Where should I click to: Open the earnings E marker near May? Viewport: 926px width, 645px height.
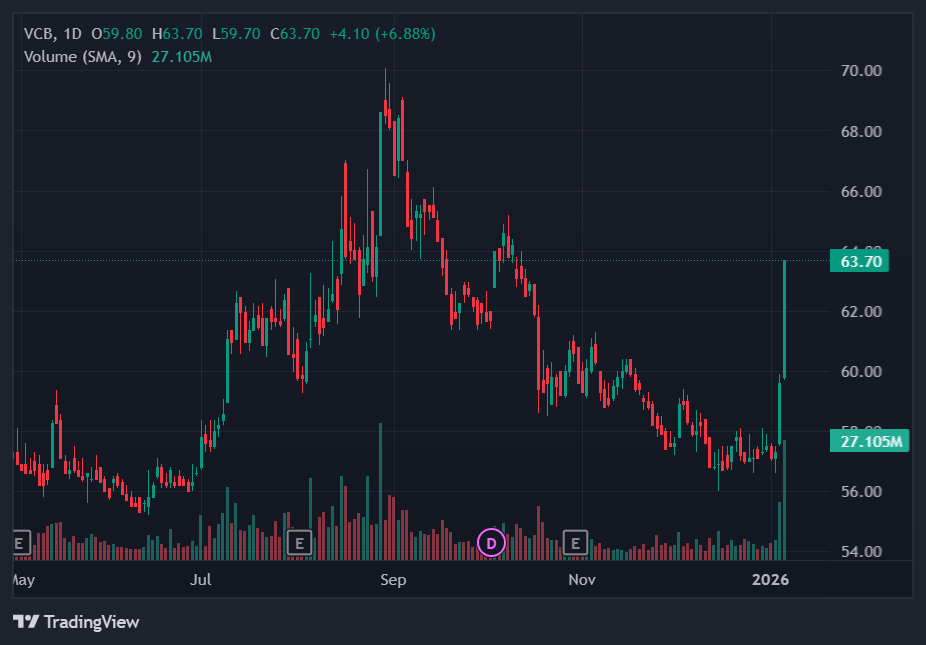tap(18, 543)
